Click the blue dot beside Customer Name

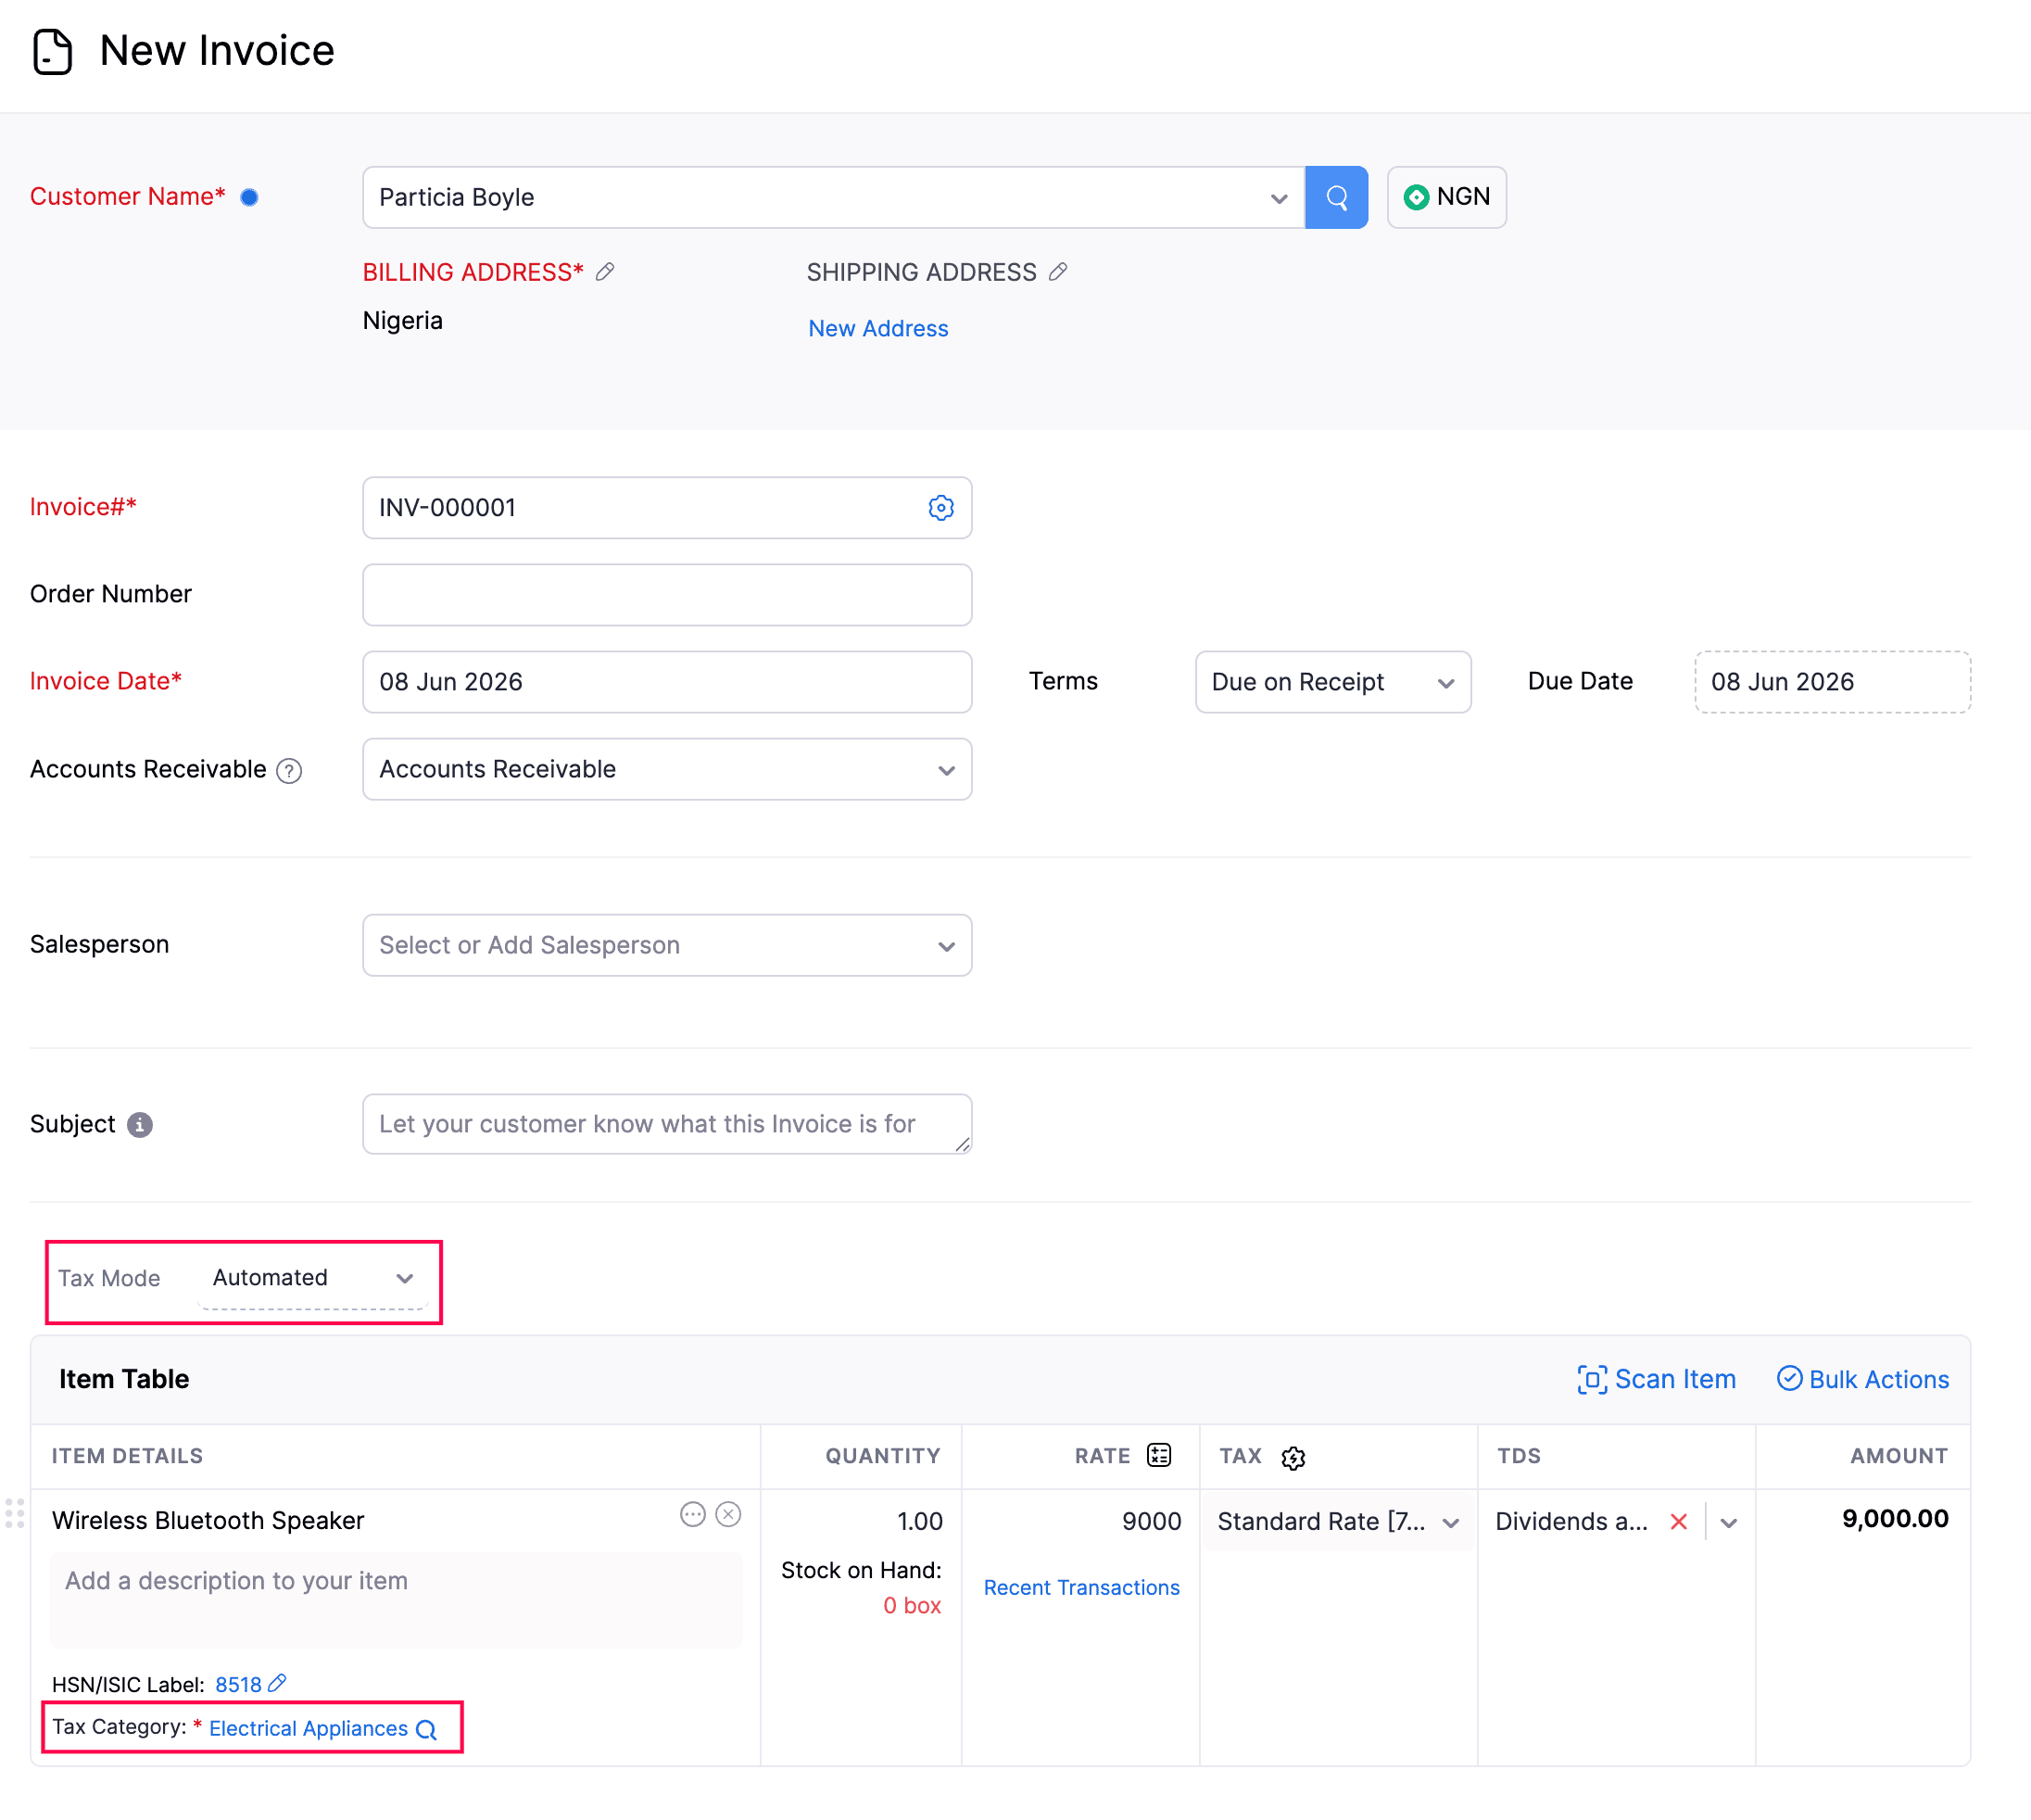point(250,197)
